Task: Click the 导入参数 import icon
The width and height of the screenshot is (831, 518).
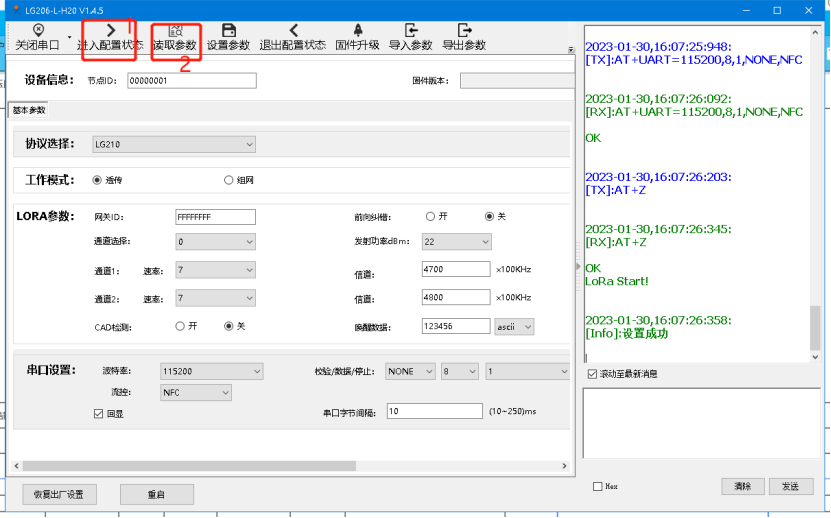Action: pyautogui.click(x=410, y=31)
